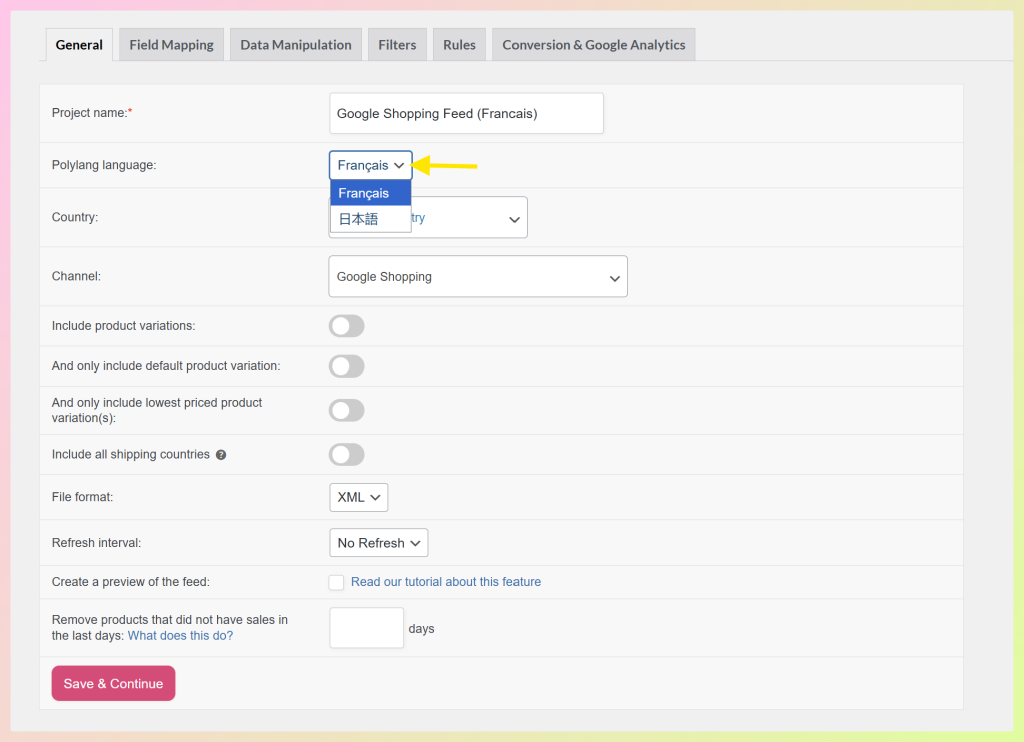Toggle Include all shipping countries switch

pyautogui.click(x=346, y=455)
